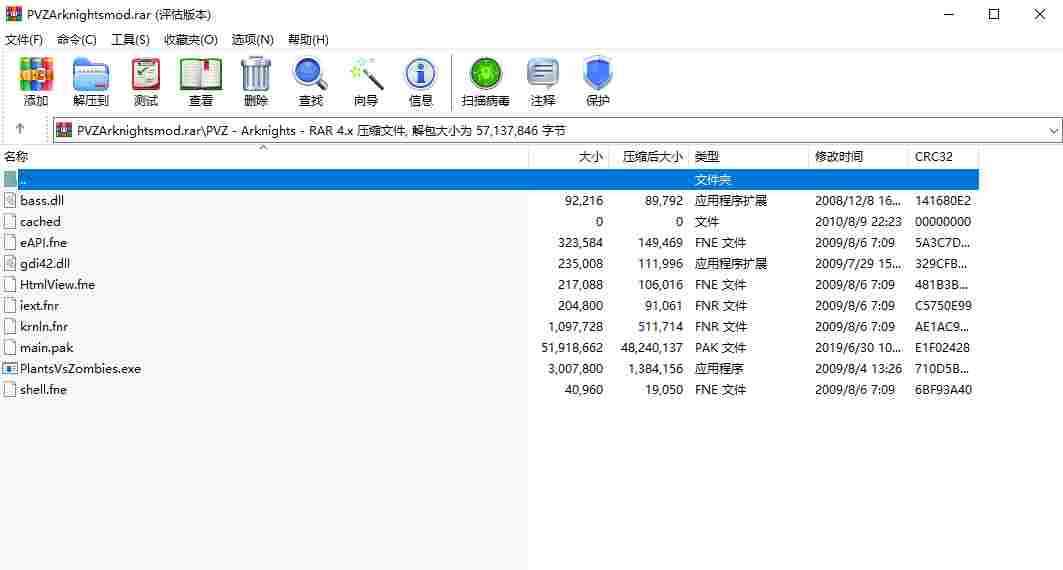Select the bass.dll file name
Screen dimensions: 1063x570
(42, 201)
